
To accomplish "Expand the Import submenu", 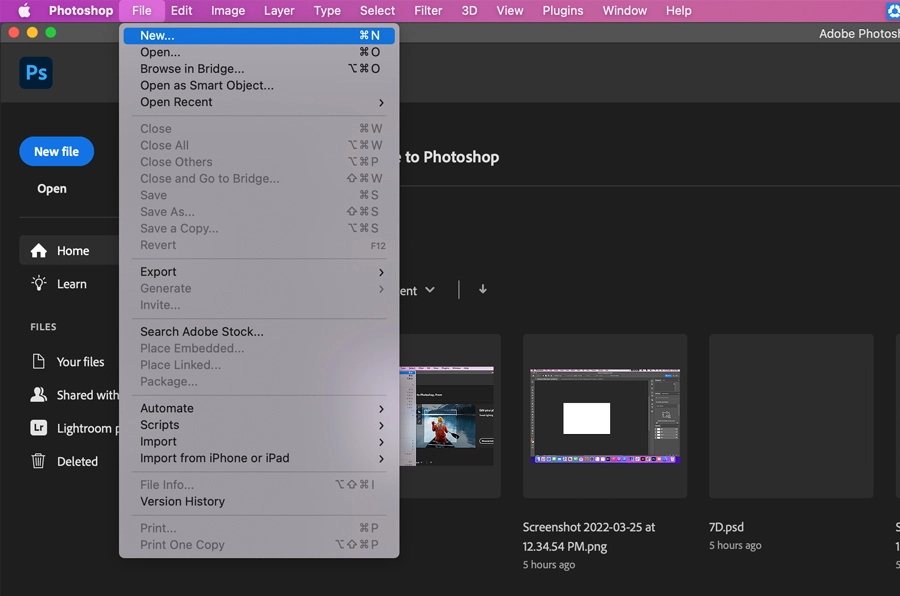I will 159,441.
